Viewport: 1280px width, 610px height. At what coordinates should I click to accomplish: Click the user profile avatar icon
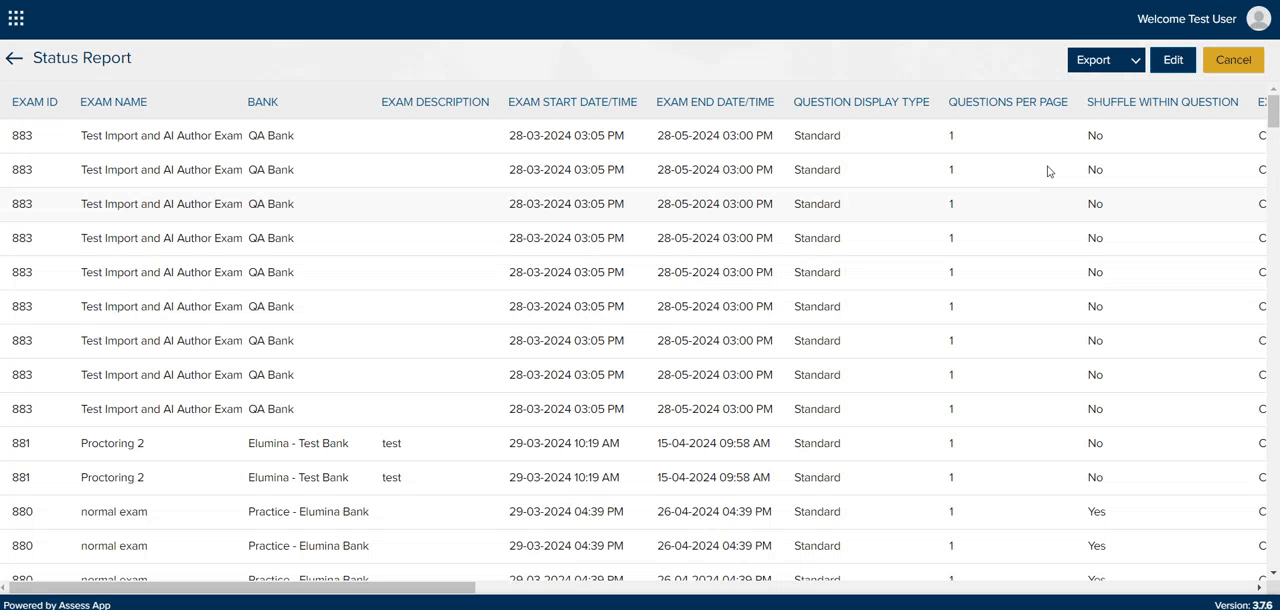click(x=1258, y=19)
